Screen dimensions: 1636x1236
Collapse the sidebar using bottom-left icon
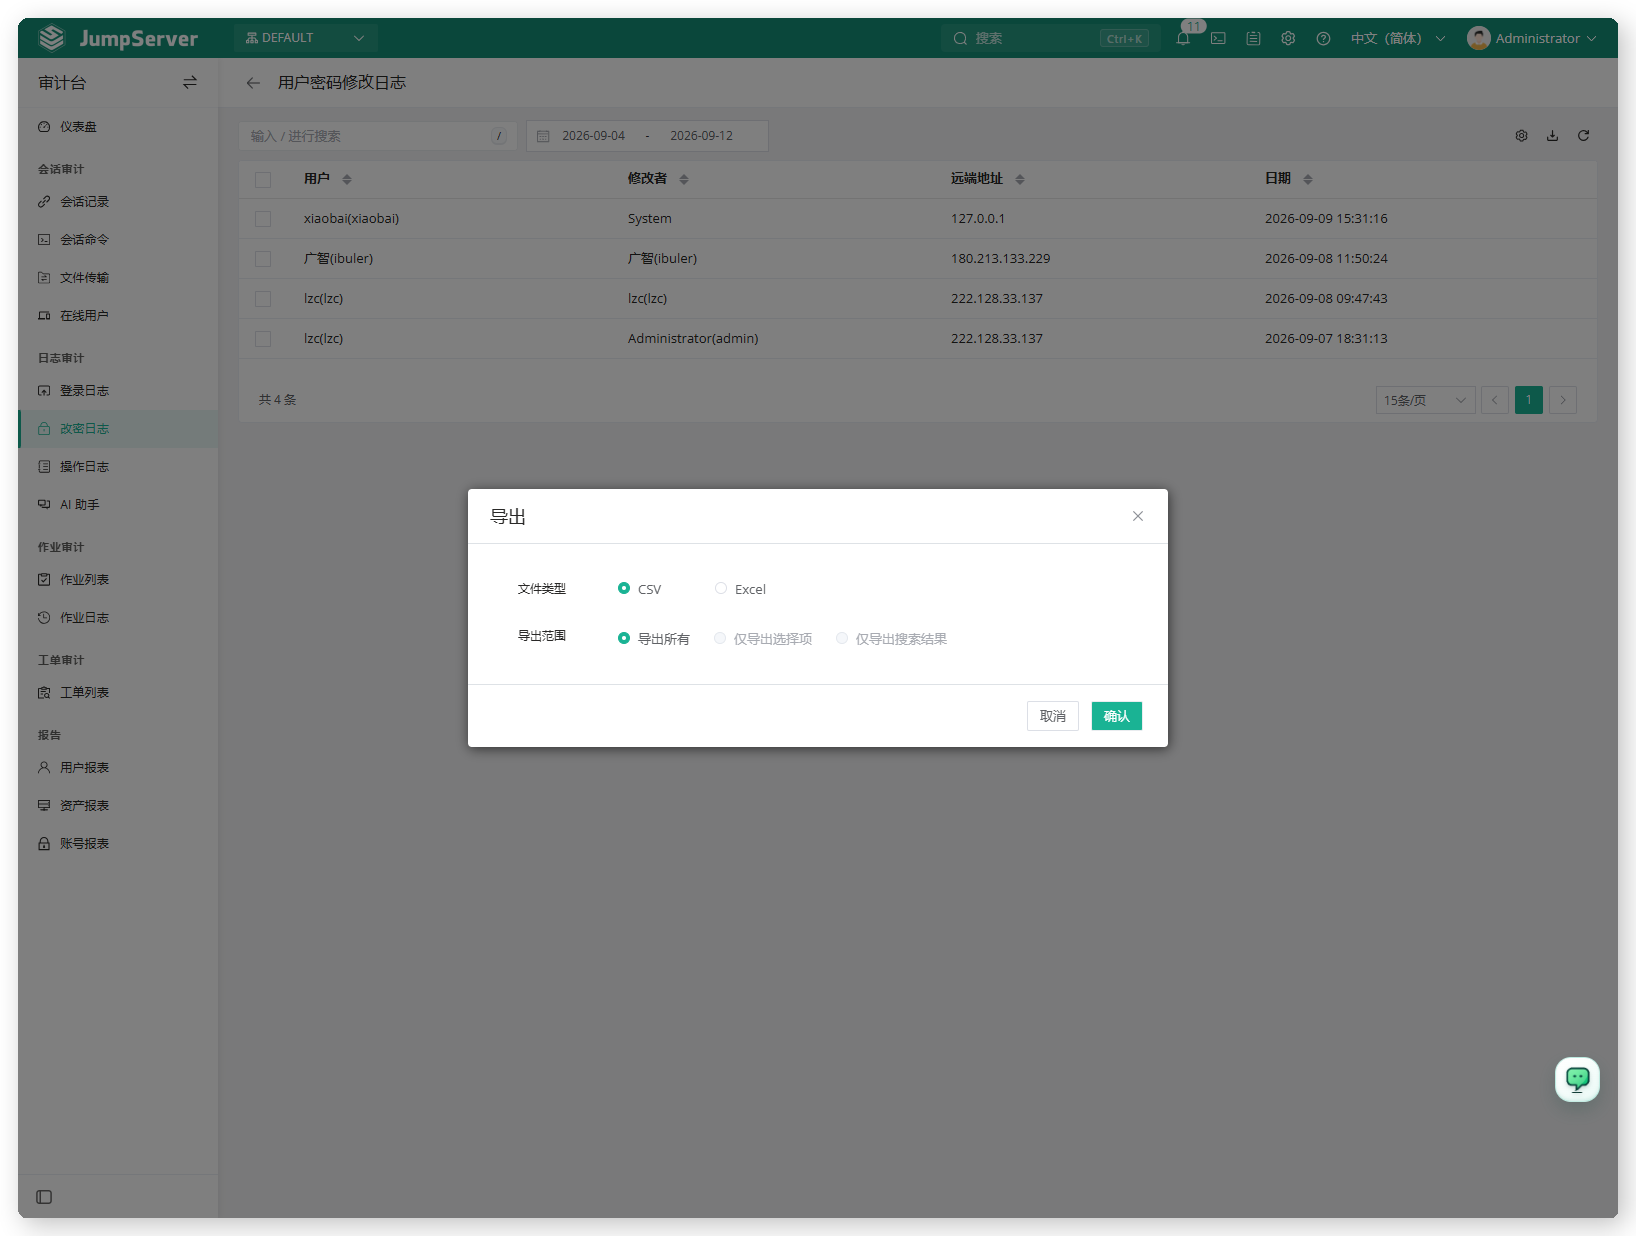tap(44, 1197)
